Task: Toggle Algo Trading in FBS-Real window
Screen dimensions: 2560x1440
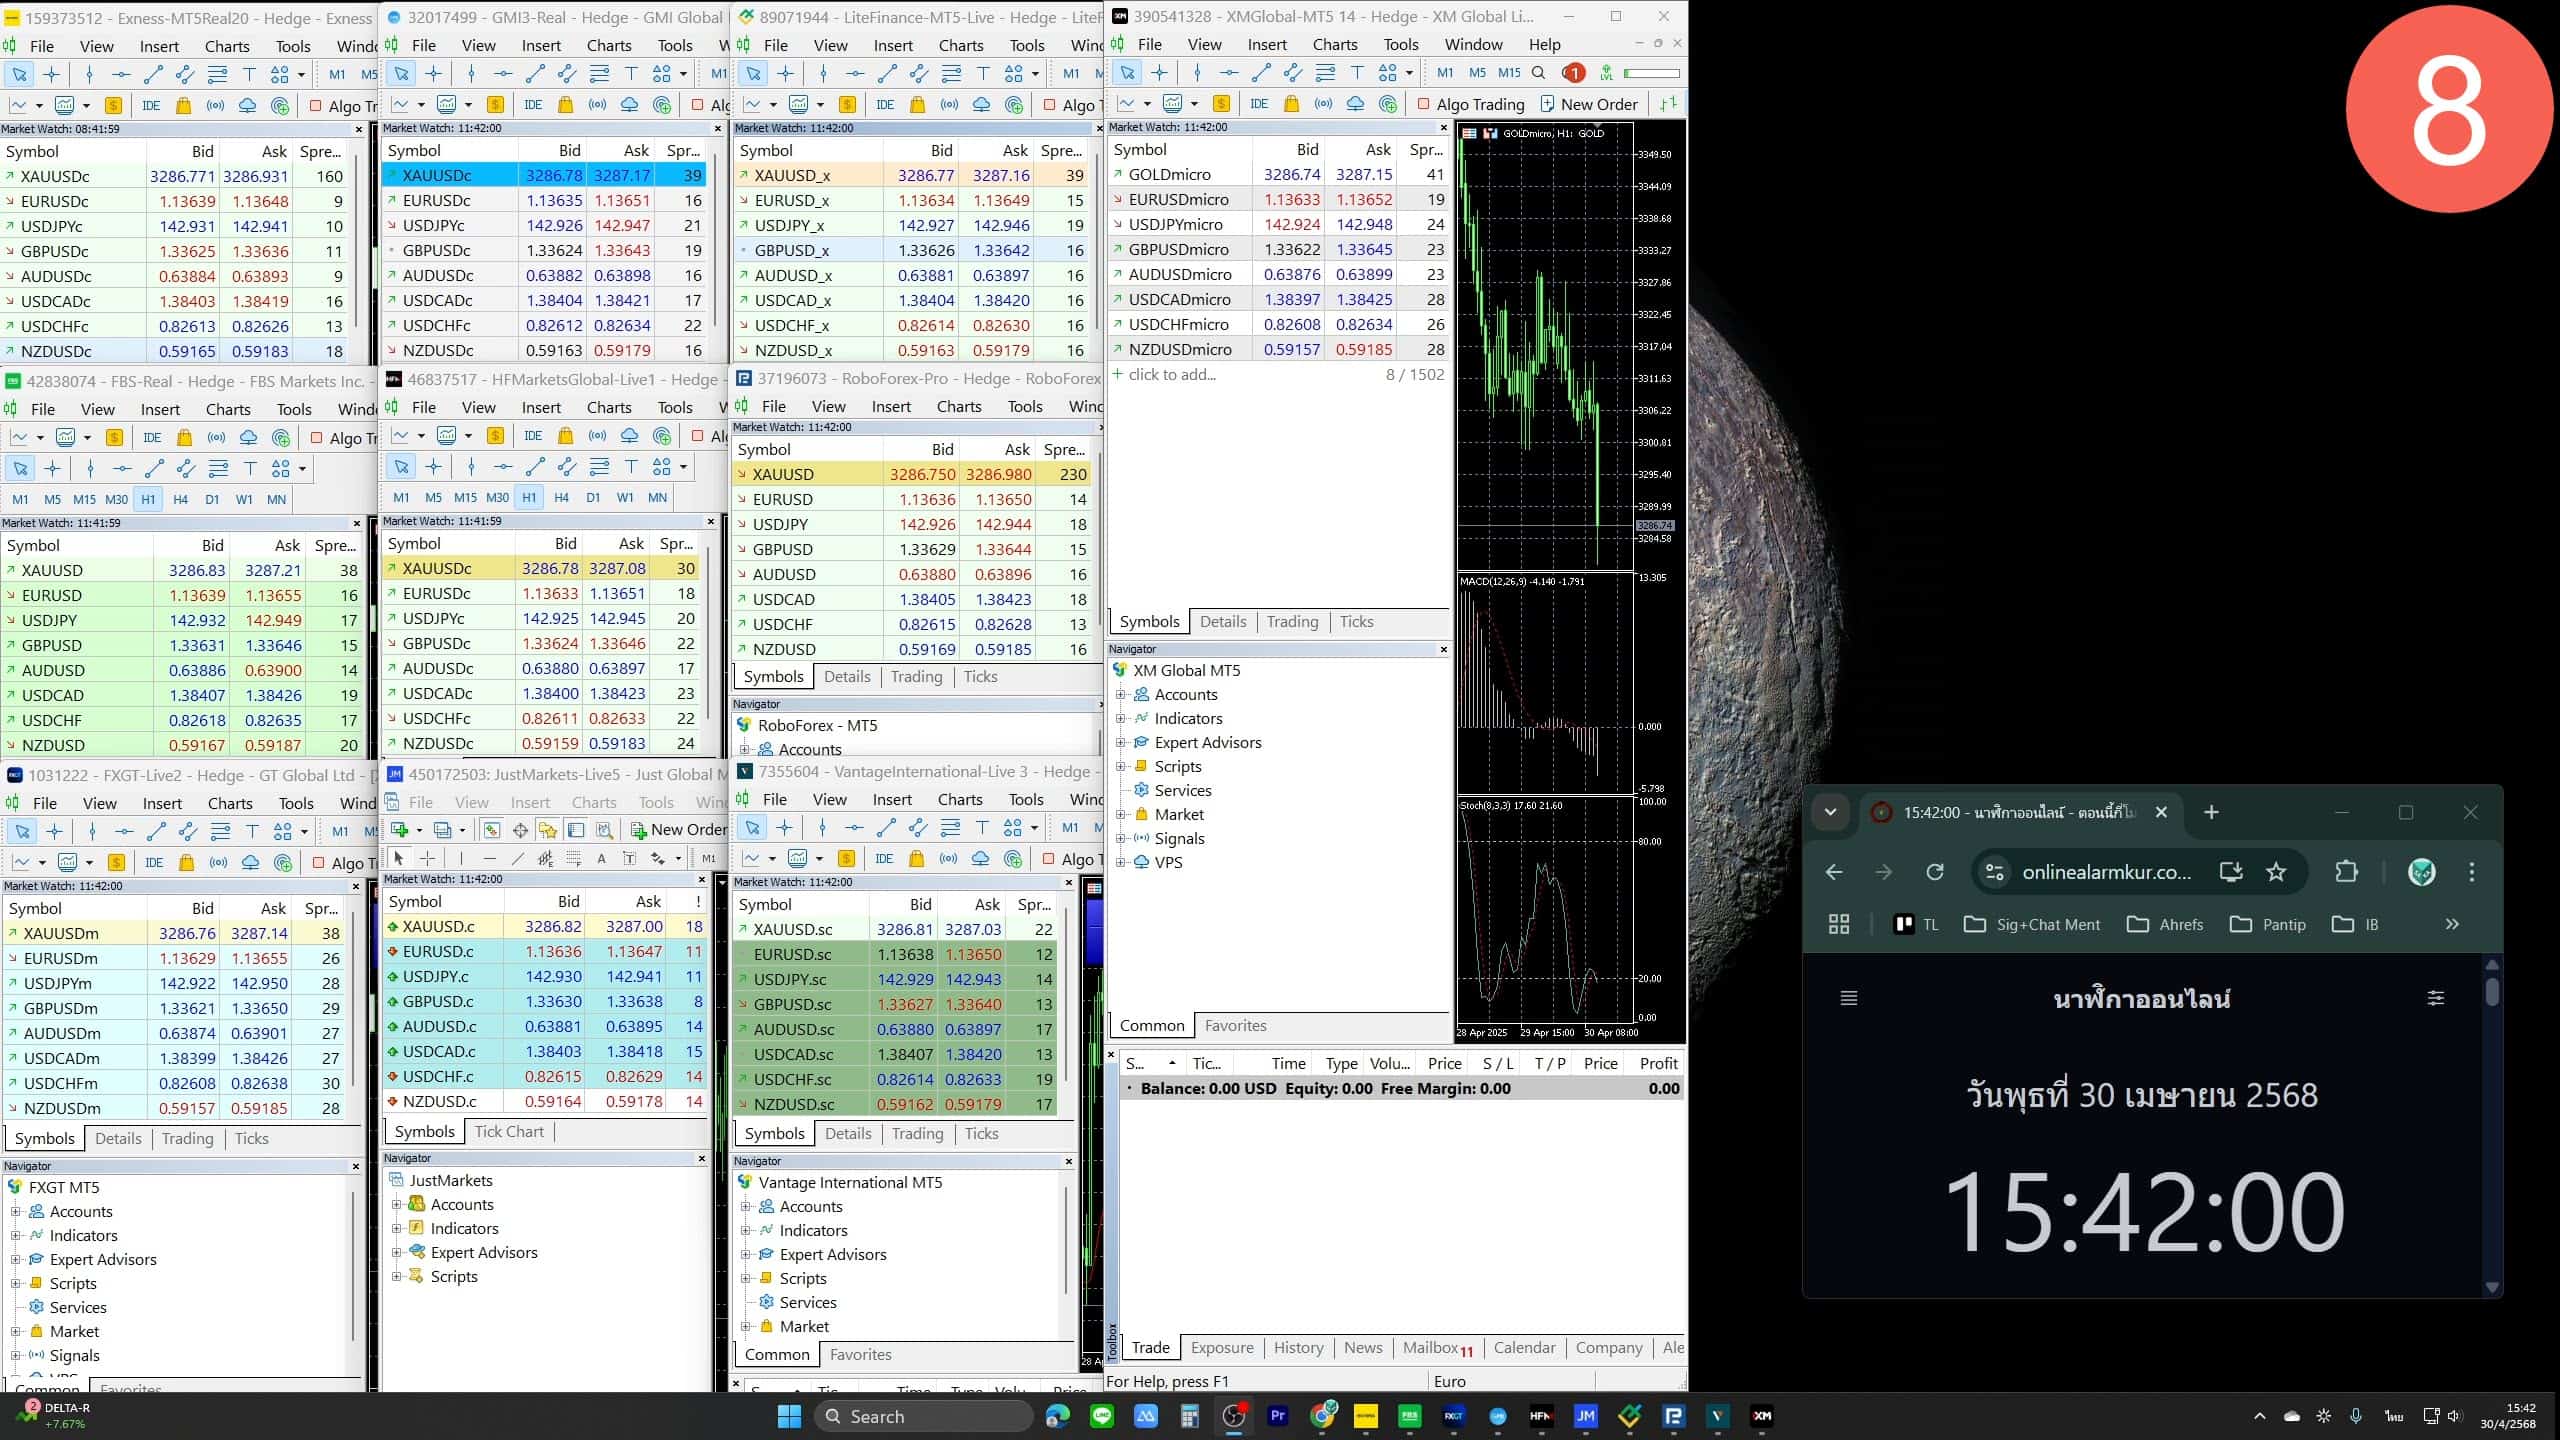Action: coord(344,438)
